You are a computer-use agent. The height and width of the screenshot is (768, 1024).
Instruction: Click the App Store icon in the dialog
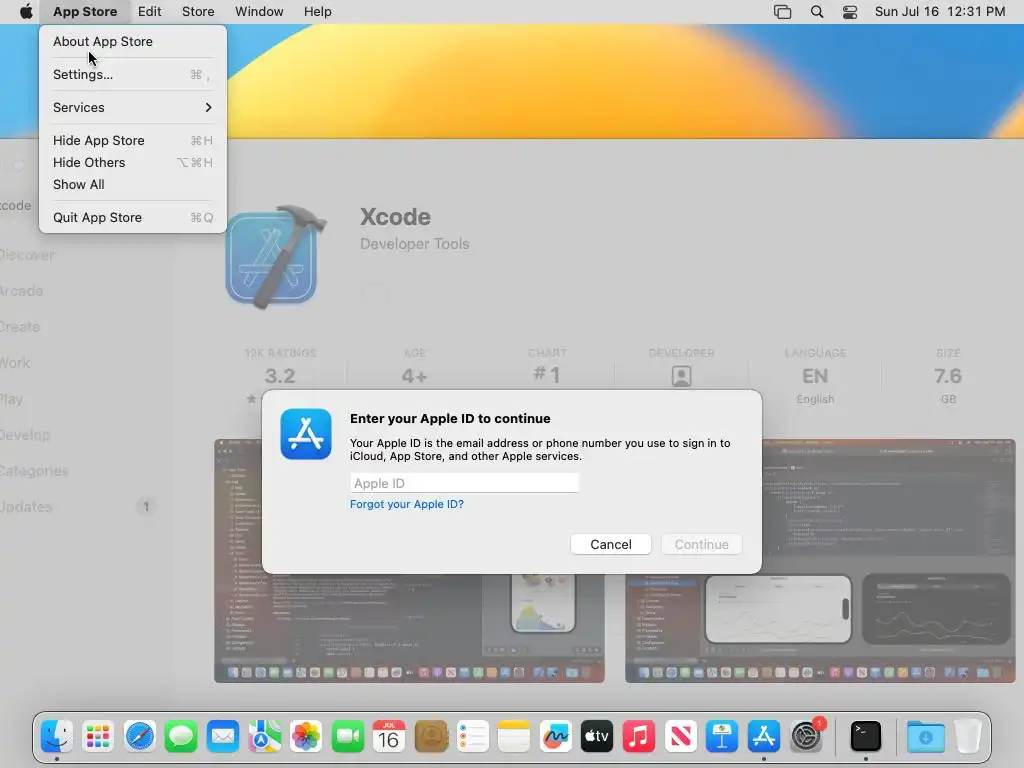click(306, 434)
